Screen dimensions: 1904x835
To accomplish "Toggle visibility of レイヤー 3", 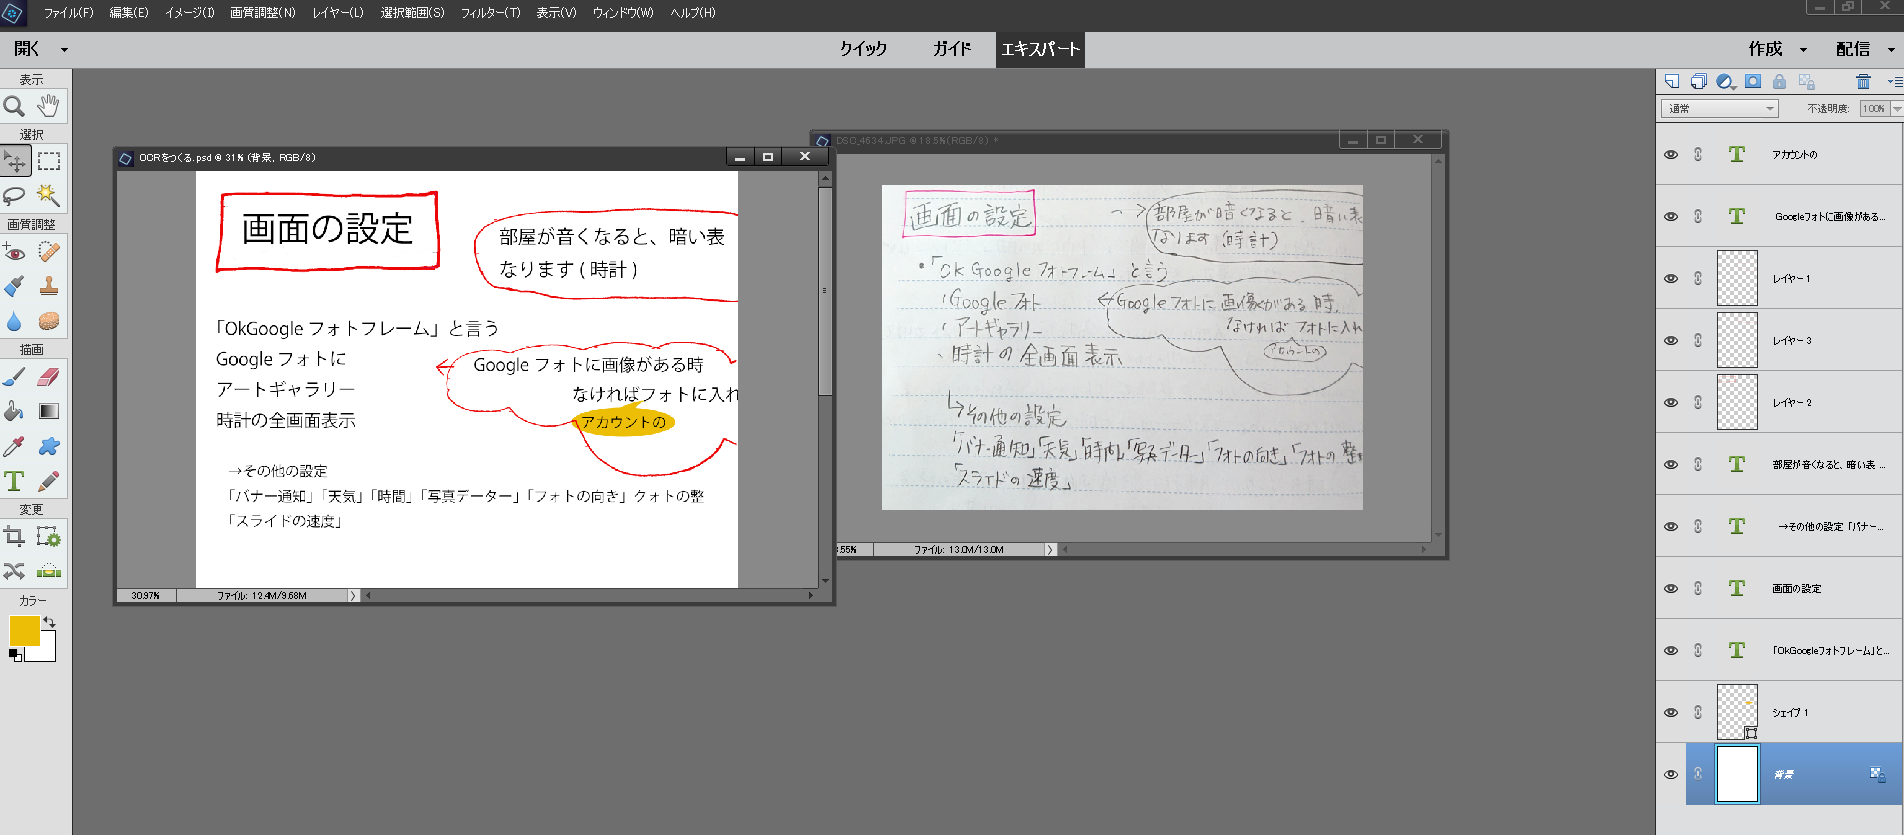I will point(1671,341).
